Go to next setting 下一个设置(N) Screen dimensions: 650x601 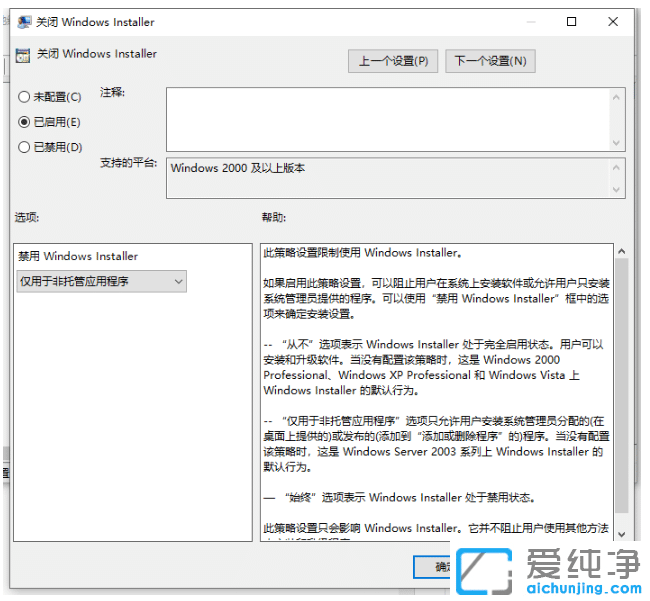coord(490,61)
